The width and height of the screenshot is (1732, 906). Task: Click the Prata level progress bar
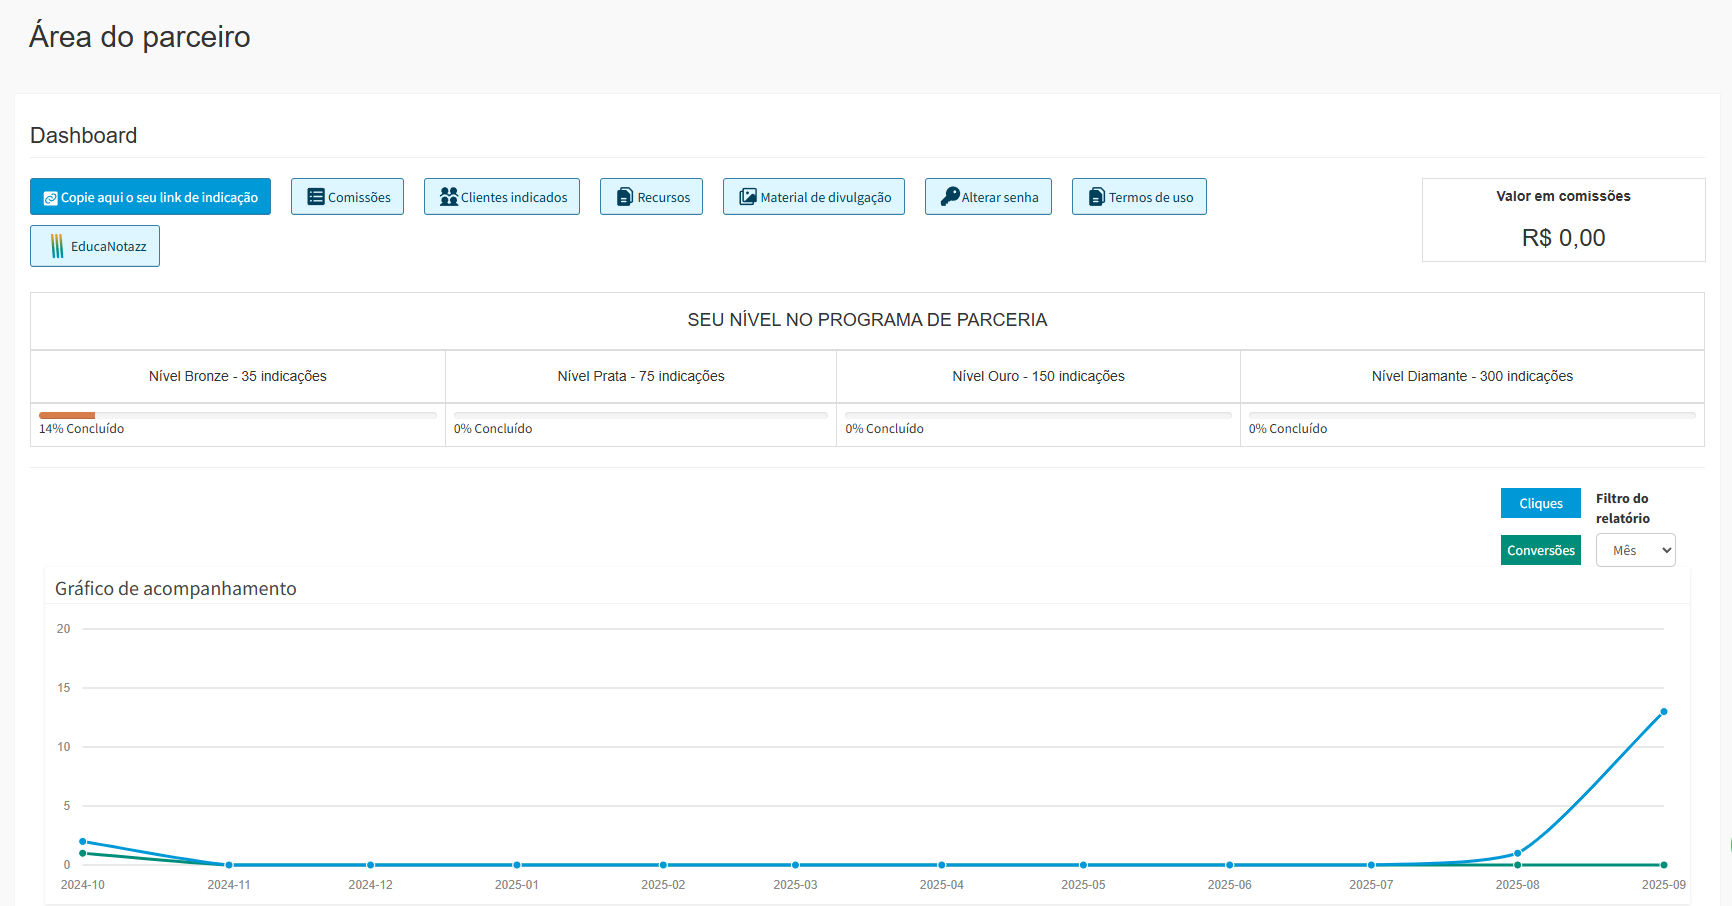click(640, 415)
